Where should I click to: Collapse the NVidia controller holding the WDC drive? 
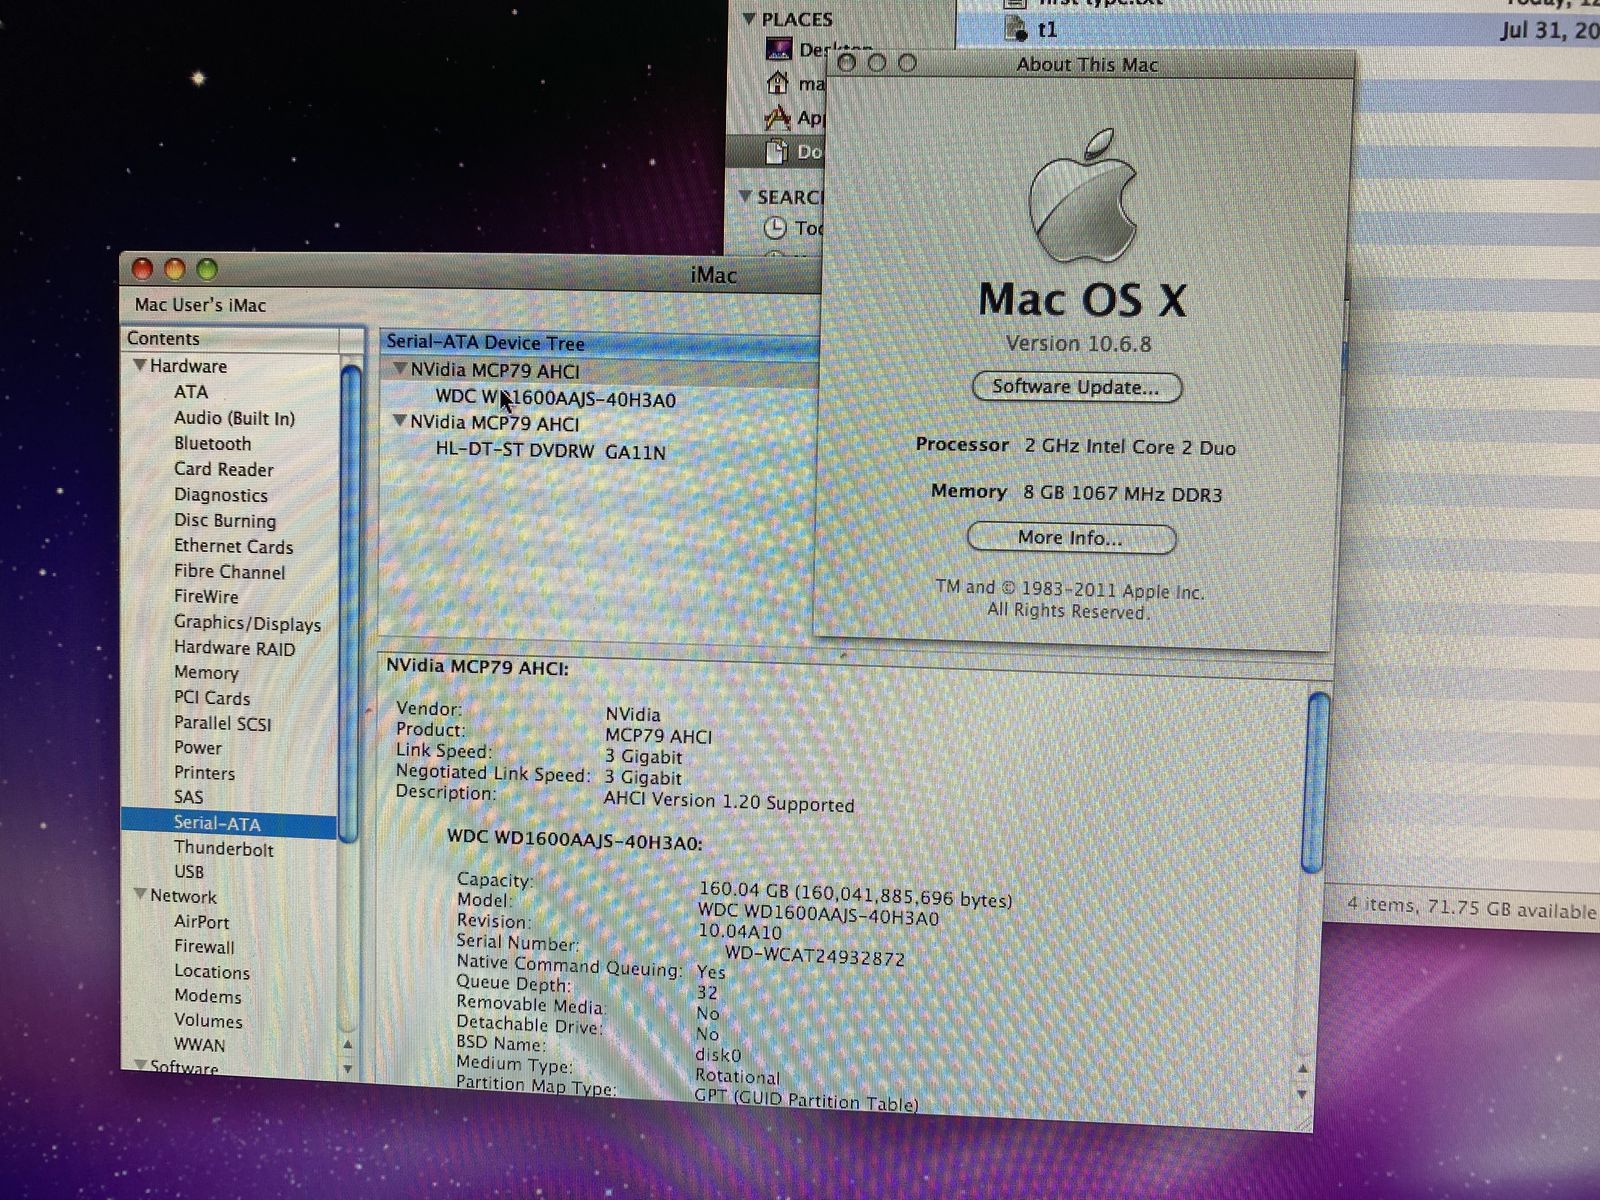(400, 369)
